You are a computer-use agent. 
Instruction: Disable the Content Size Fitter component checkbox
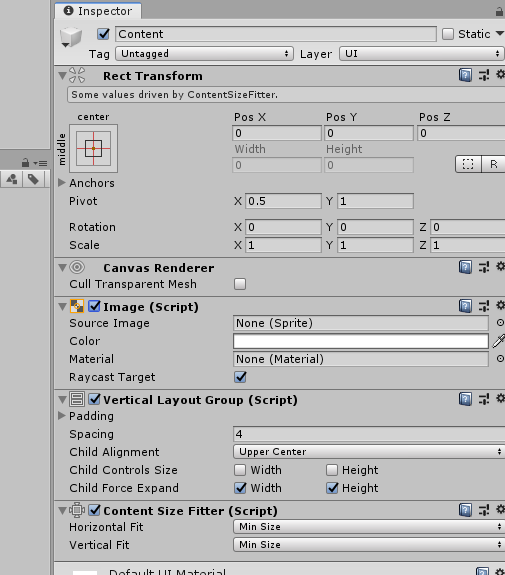[94, 510]
